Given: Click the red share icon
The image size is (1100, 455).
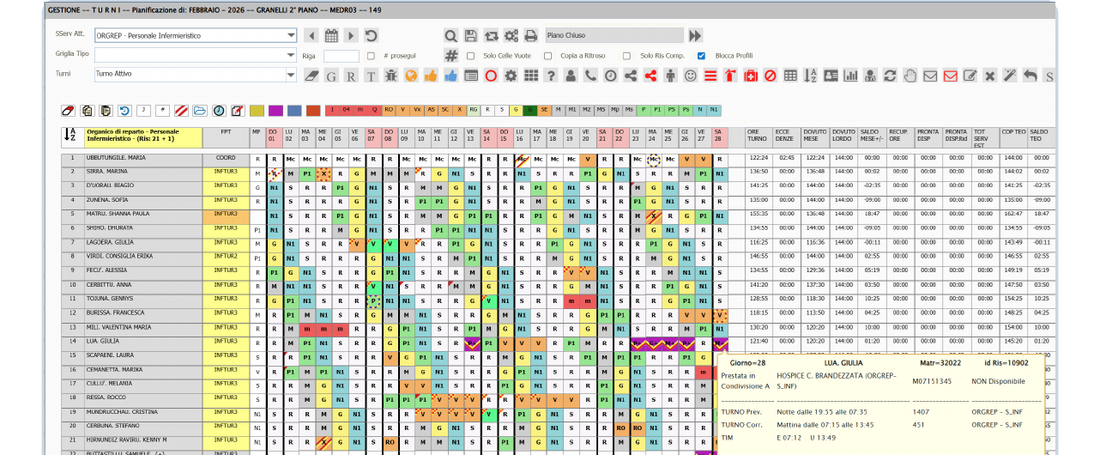Looking at the screenshot, I should pyautogui.click(x=650, y=76).
